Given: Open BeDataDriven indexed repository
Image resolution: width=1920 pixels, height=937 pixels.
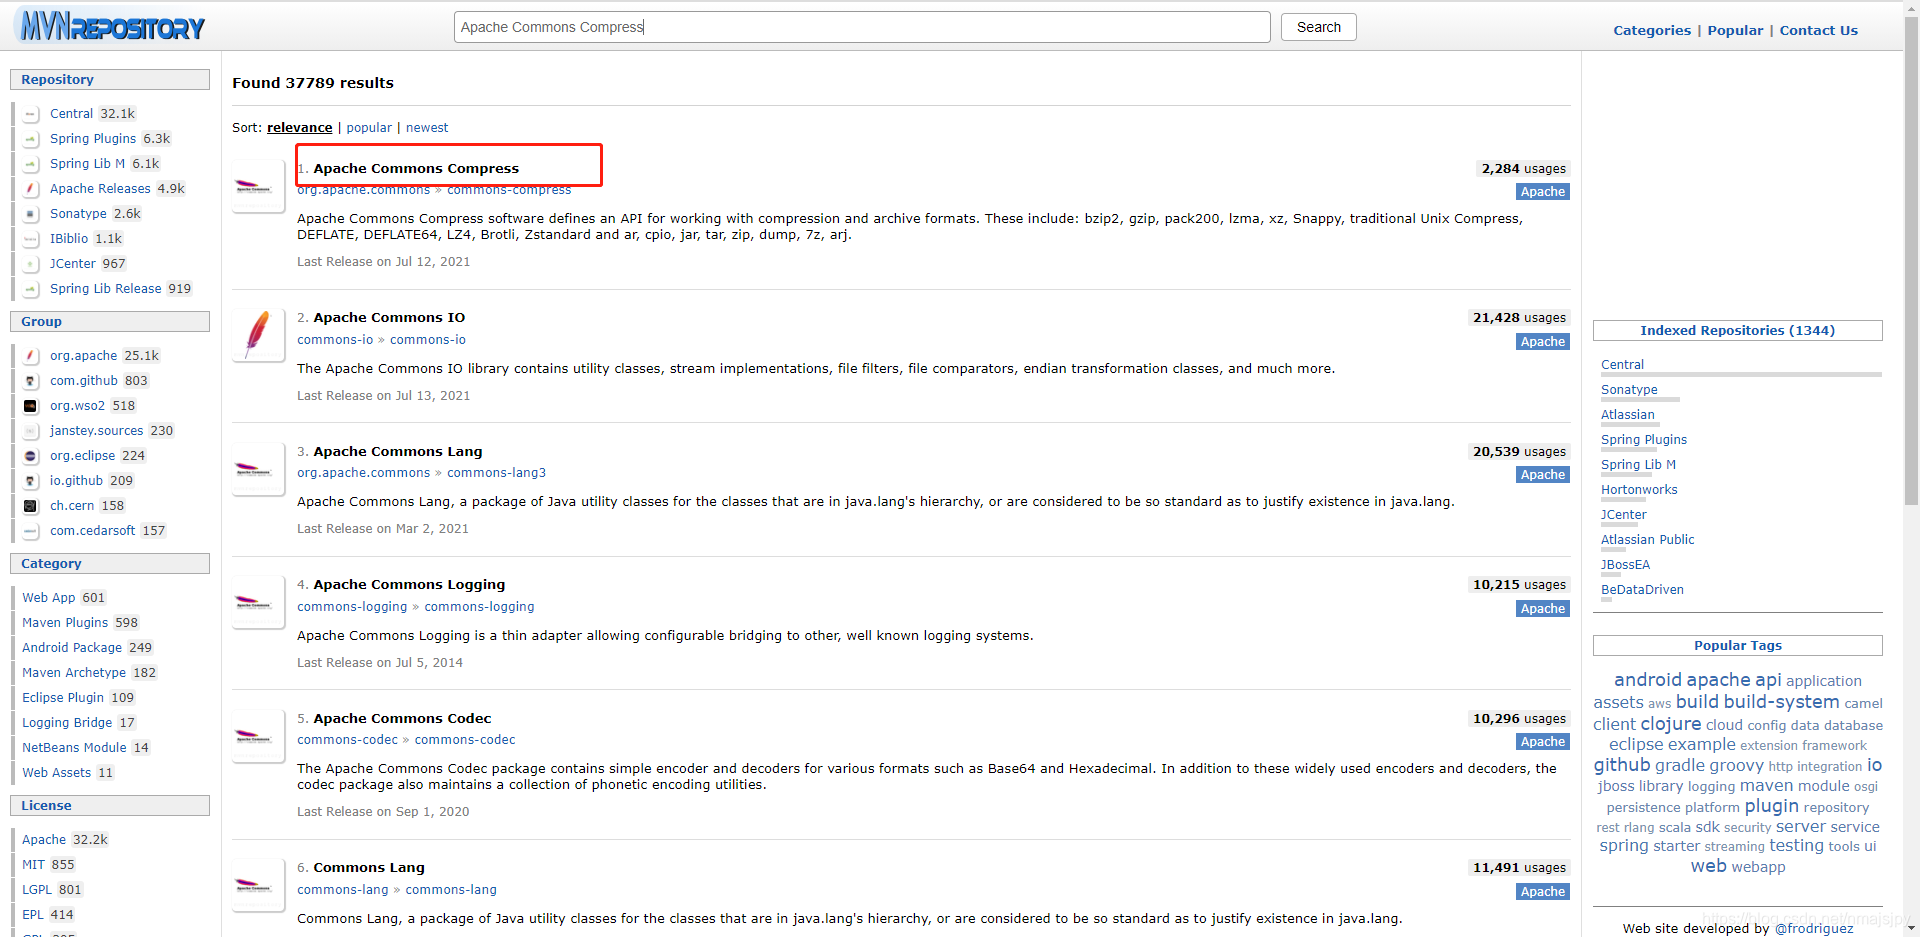Looking at the screenshot, I should [x=1642, y=590].
